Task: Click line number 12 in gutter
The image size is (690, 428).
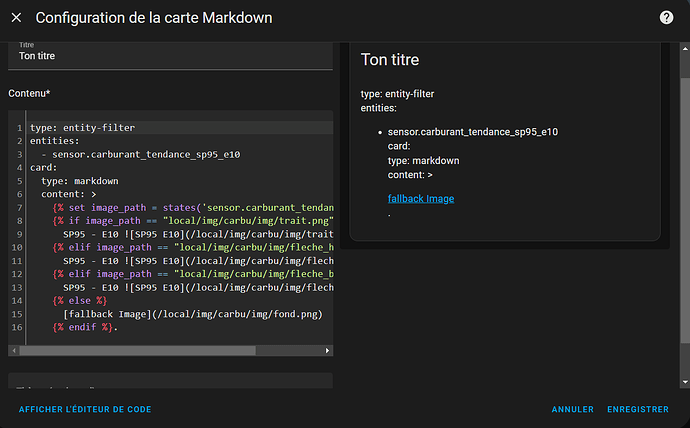Action: [17, 274]
